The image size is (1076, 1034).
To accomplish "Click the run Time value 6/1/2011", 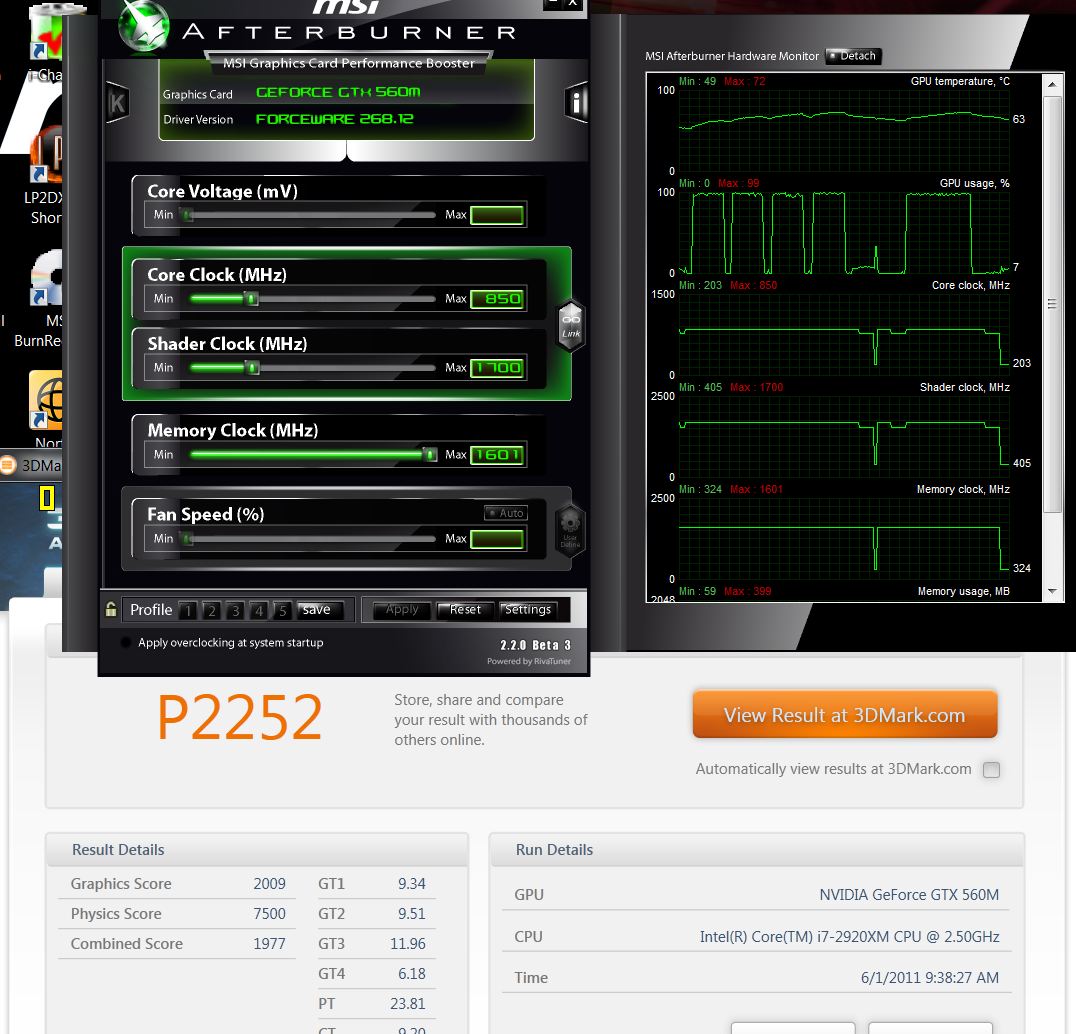I will [x=929, y=978].
